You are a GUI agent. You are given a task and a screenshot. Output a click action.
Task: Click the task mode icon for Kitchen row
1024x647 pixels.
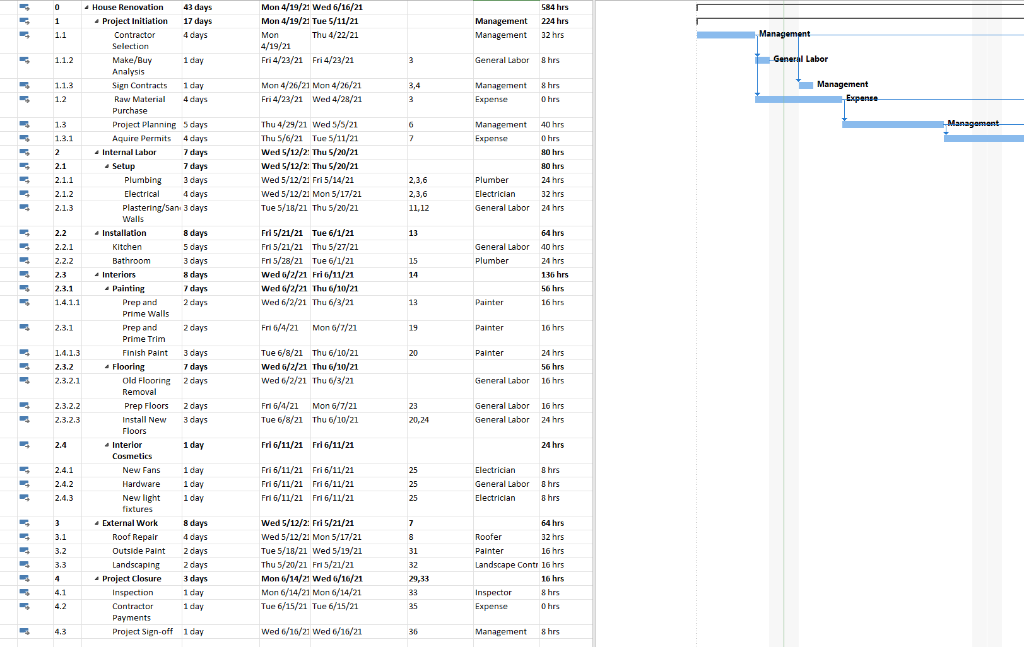tap(24, 246)
